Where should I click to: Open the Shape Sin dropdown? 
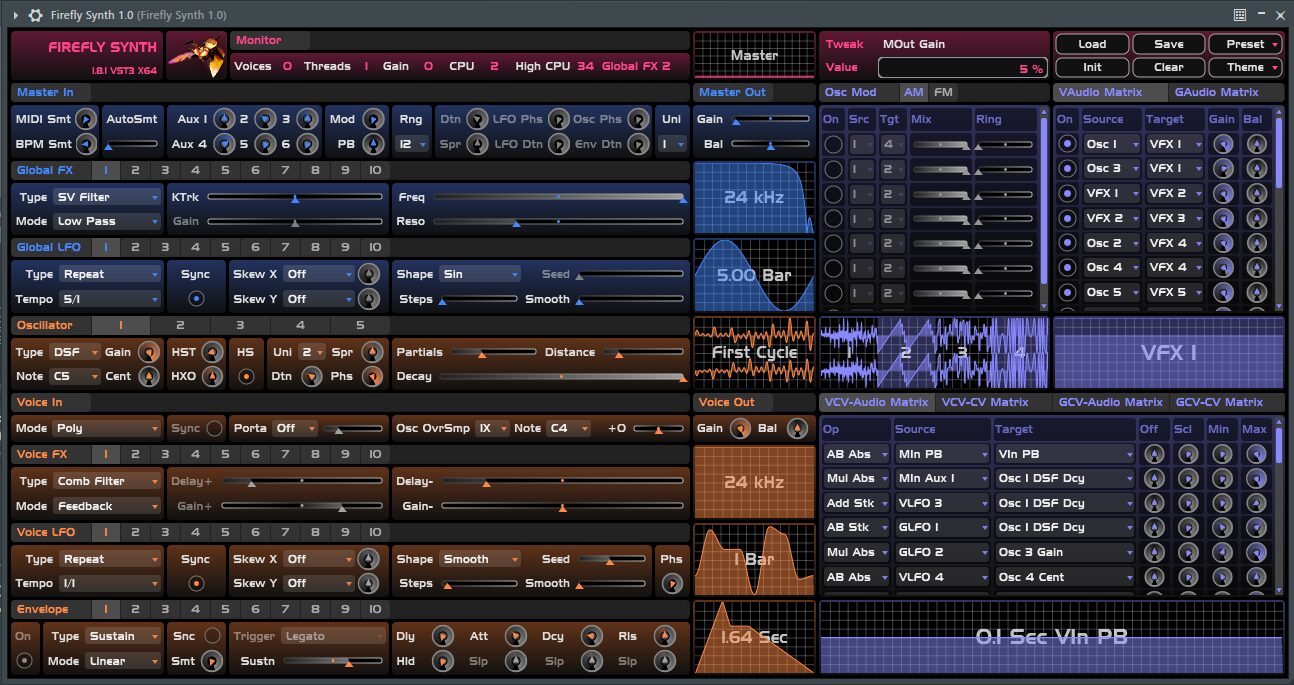click(x=480, y=274)
